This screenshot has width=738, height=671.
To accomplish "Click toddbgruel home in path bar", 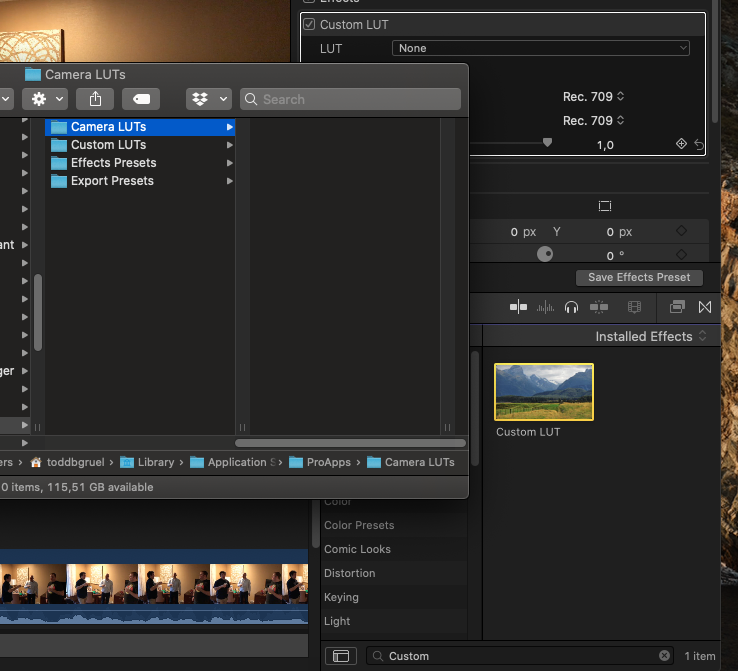I will 67,462.
